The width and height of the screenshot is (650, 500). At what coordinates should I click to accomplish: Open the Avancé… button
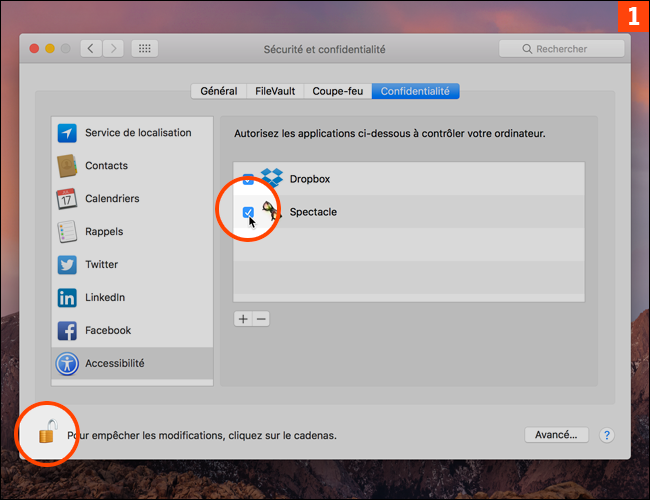coord(556,435)
